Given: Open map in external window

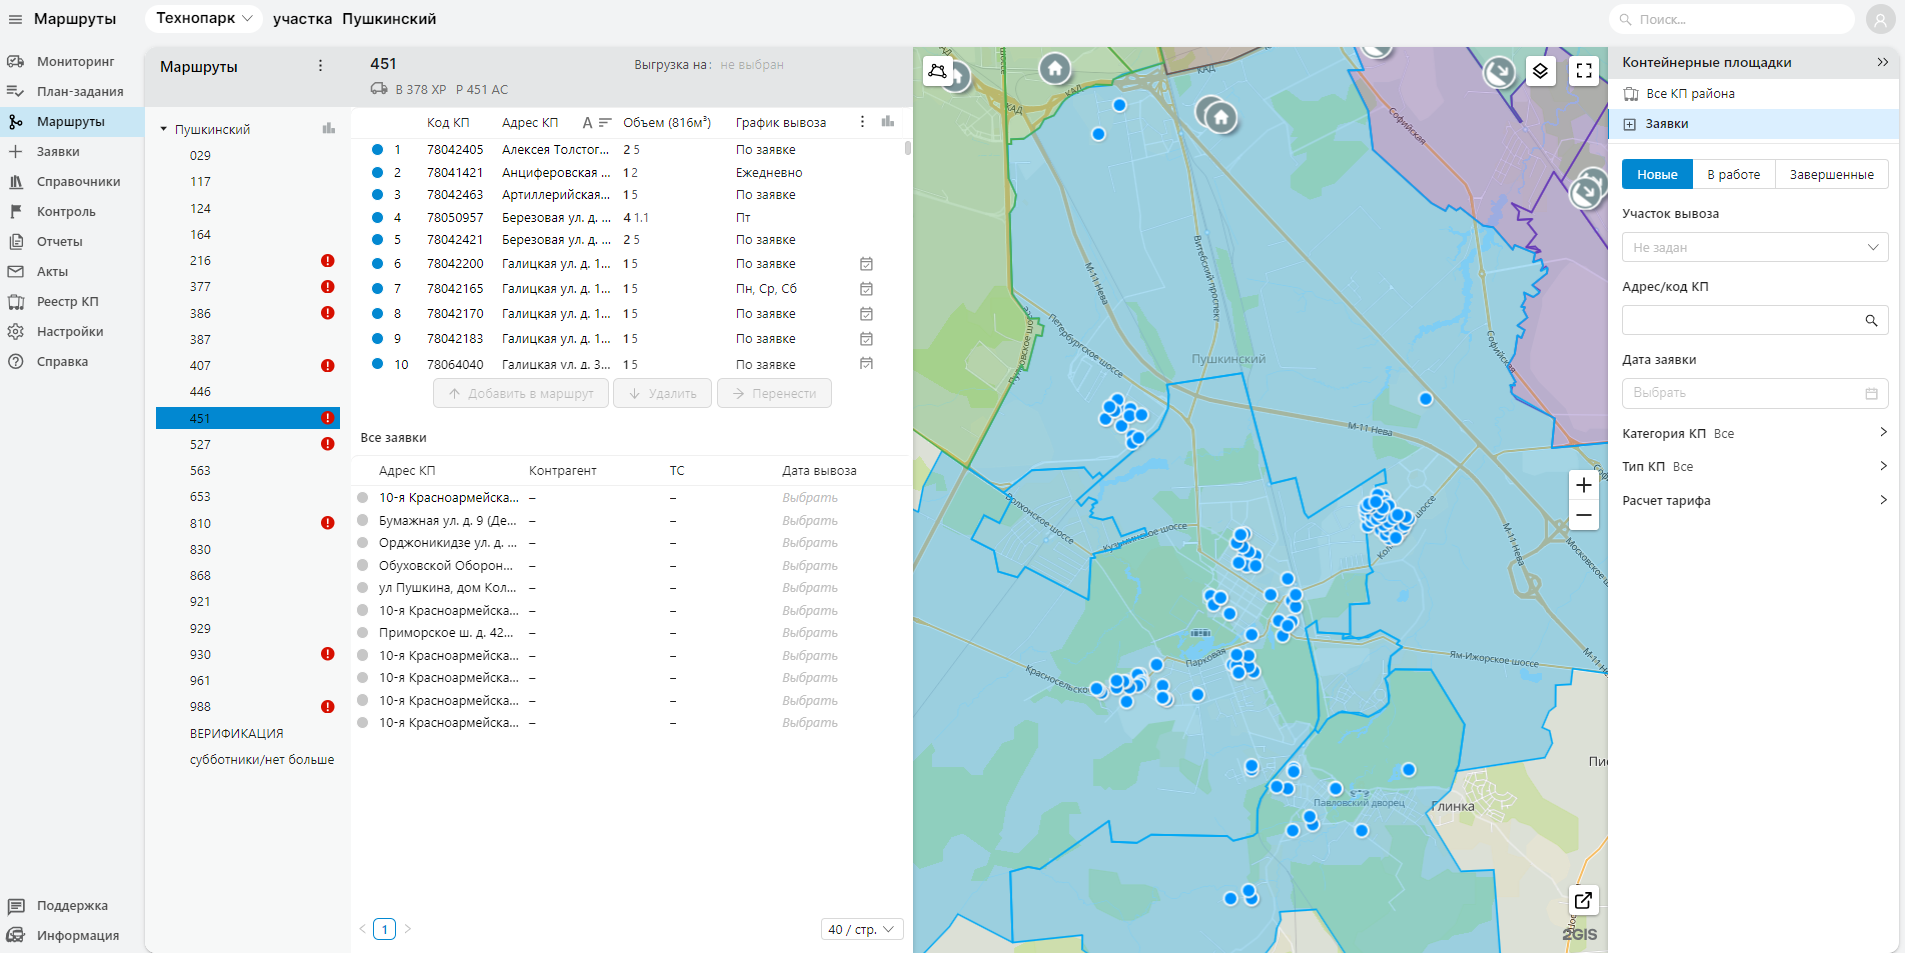Looking at the screenshot, I should [1583, 900].
